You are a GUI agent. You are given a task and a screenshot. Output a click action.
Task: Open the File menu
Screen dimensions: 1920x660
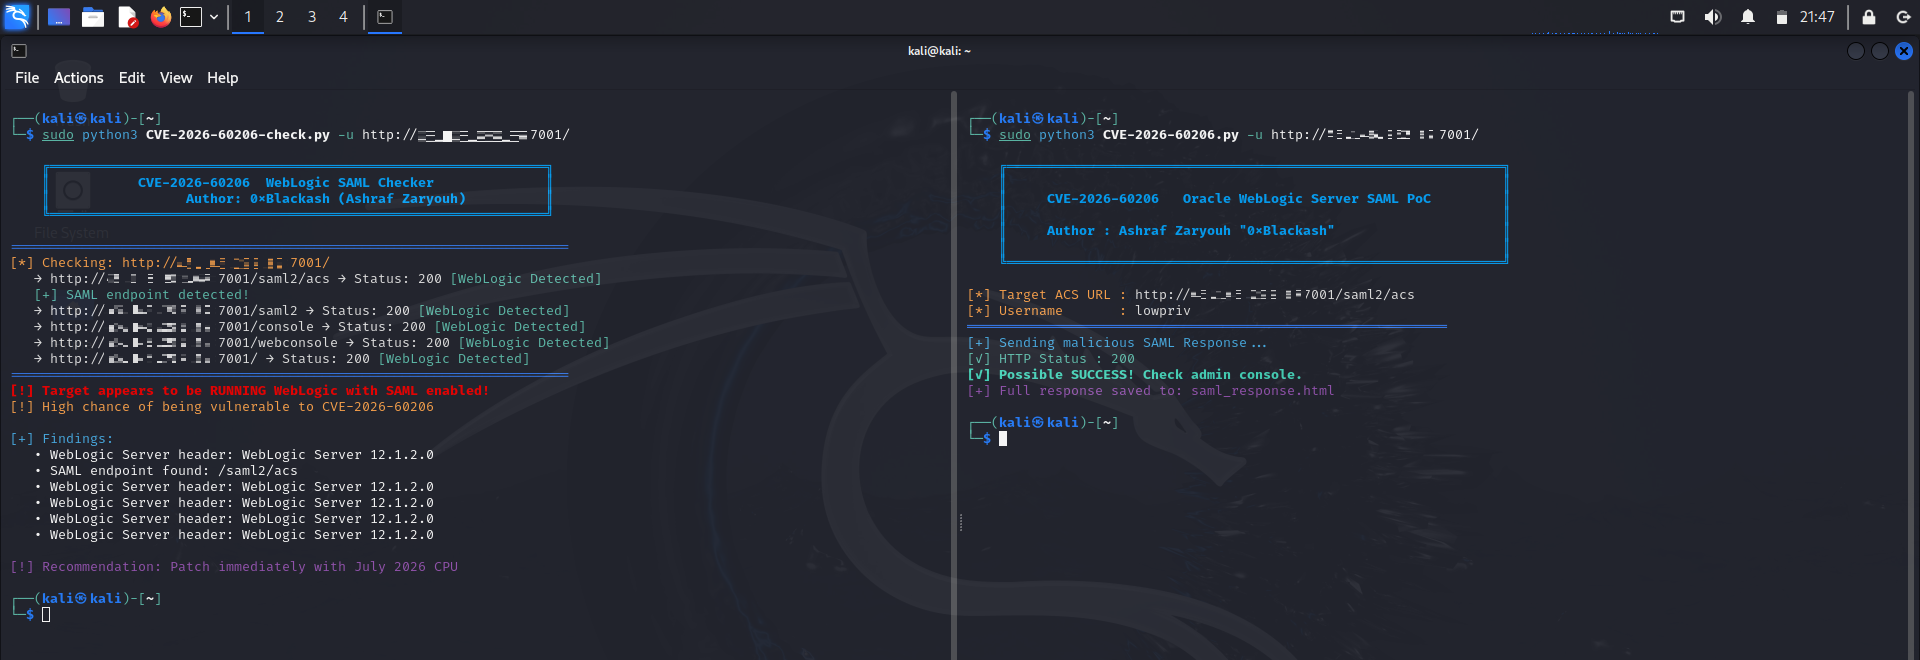tap(27, 78)
